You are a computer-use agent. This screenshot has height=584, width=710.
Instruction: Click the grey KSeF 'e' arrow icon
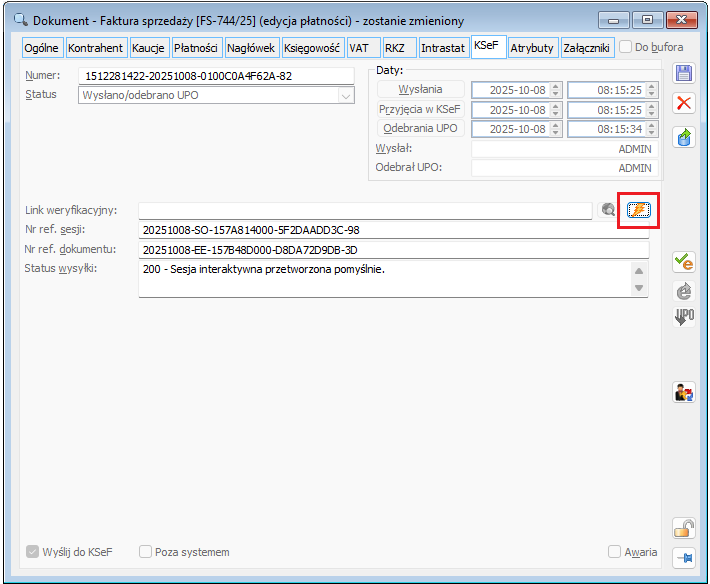coord(684,291)
